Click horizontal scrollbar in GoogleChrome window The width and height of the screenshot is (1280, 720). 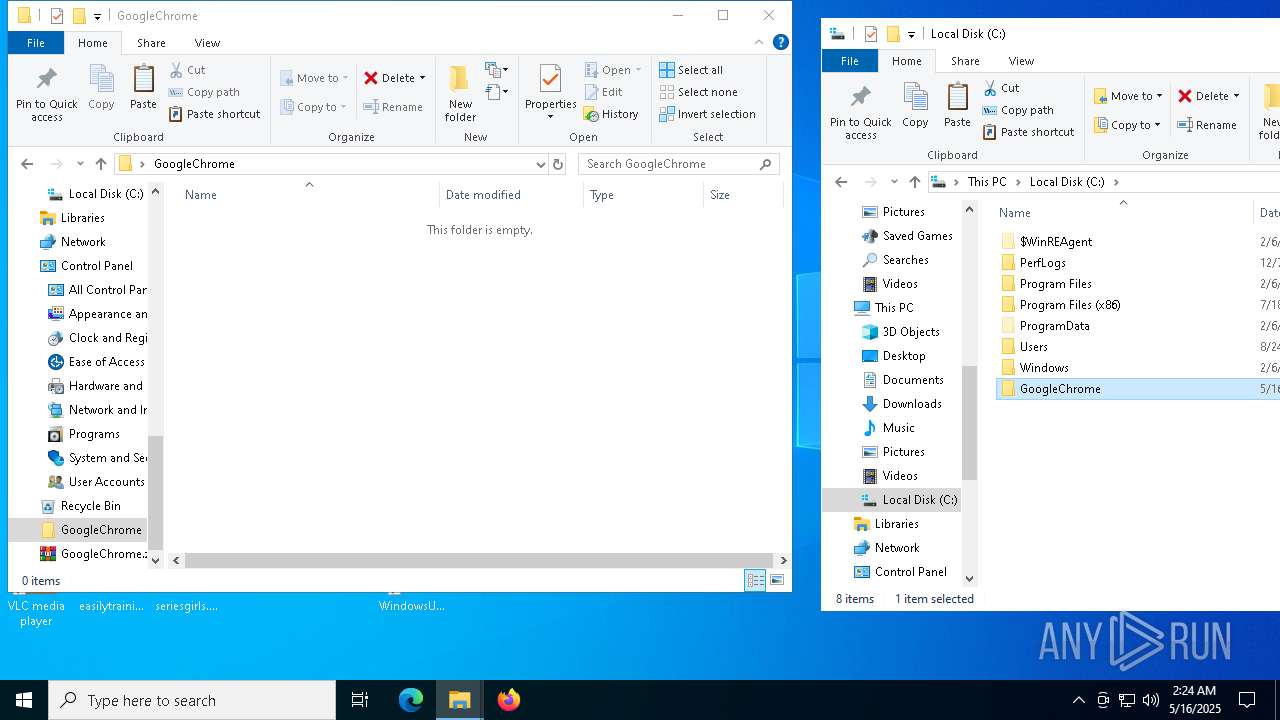click(x=479, y=561)
